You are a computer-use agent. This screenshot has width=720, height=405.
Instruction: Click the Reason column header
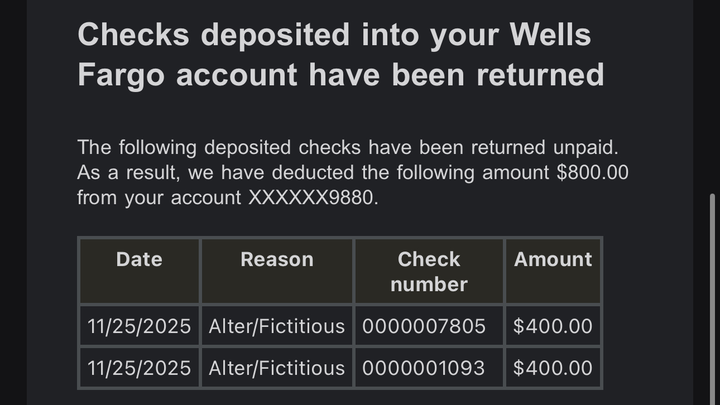277,260
